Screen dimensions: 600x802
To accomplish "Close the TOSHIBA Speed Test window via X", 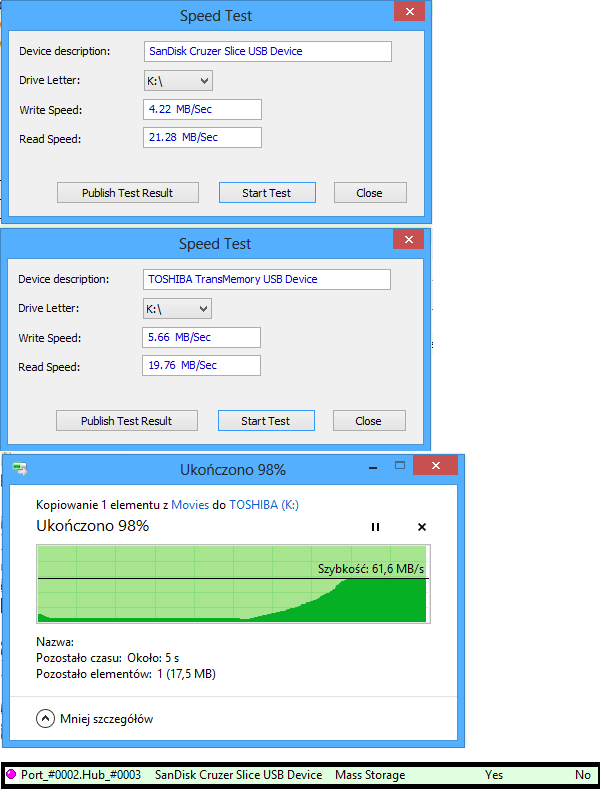I will tap(409, 239).
